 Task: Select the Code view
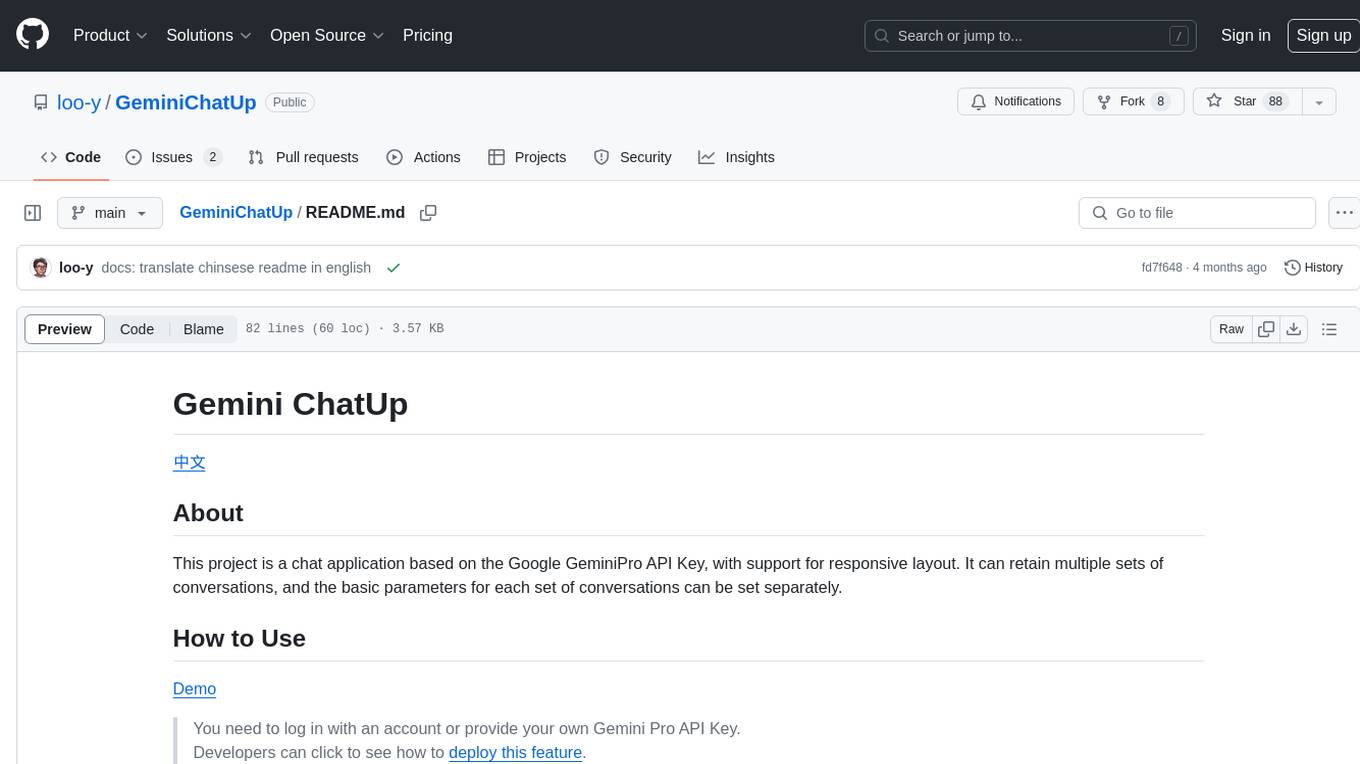tap(137, 329)
